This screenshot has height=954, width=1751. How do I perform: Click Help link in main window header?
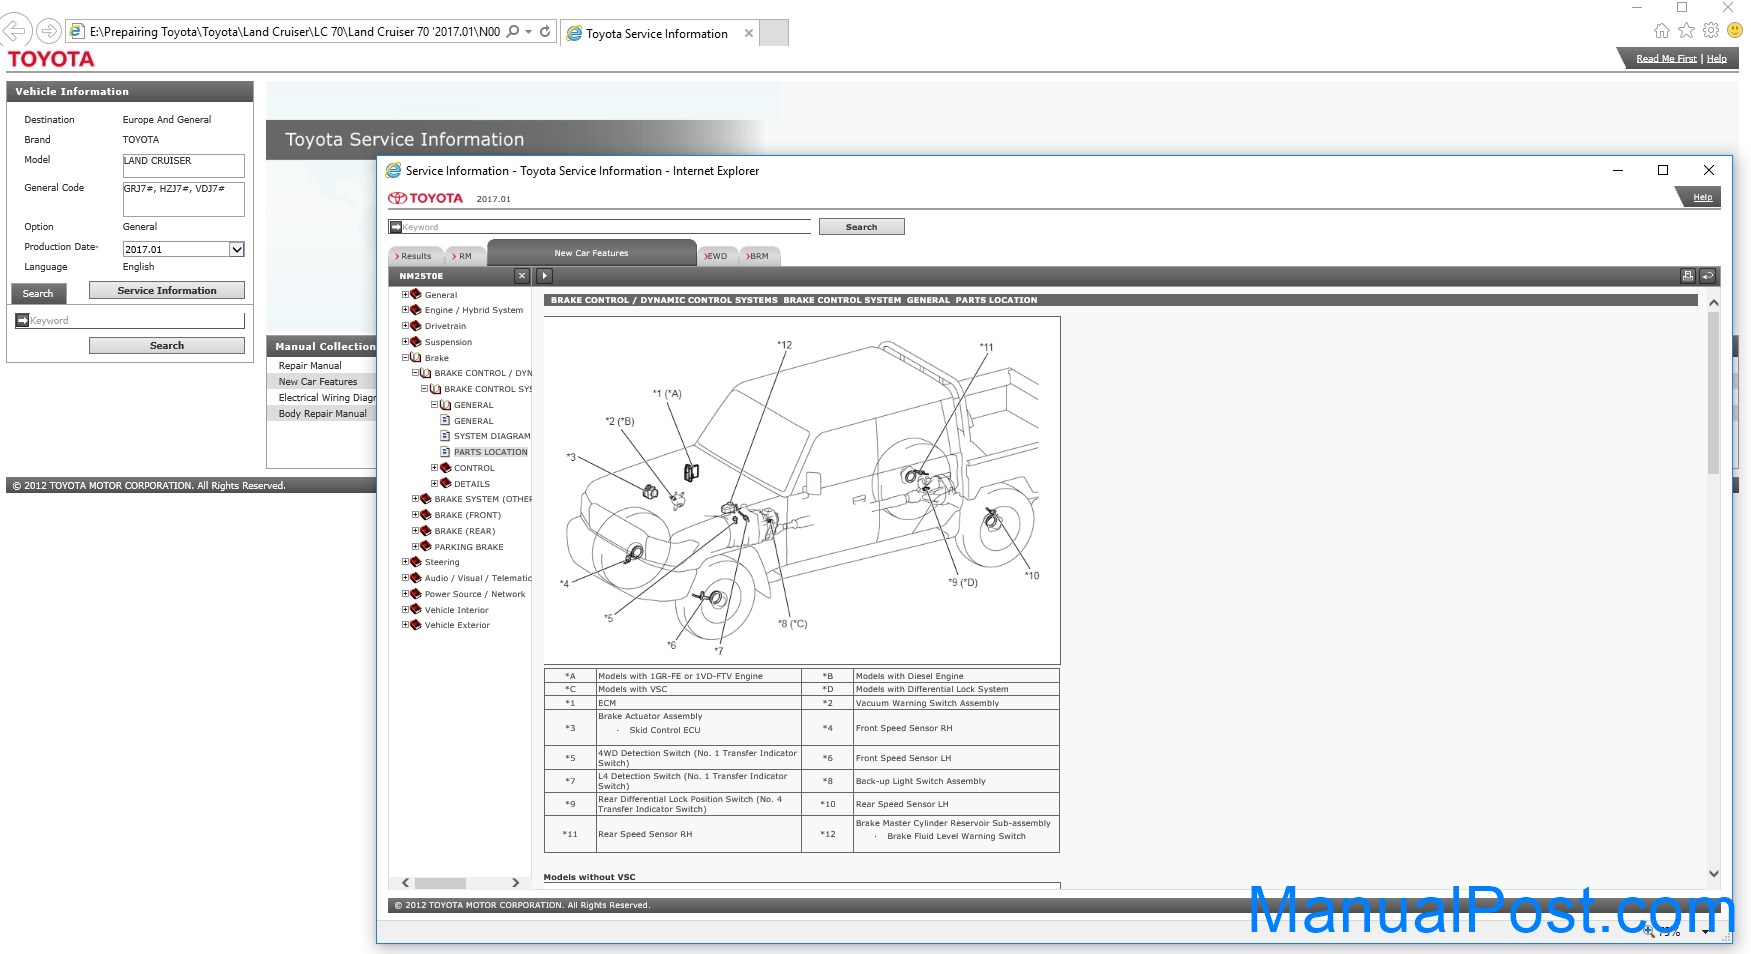point(1717,59)
